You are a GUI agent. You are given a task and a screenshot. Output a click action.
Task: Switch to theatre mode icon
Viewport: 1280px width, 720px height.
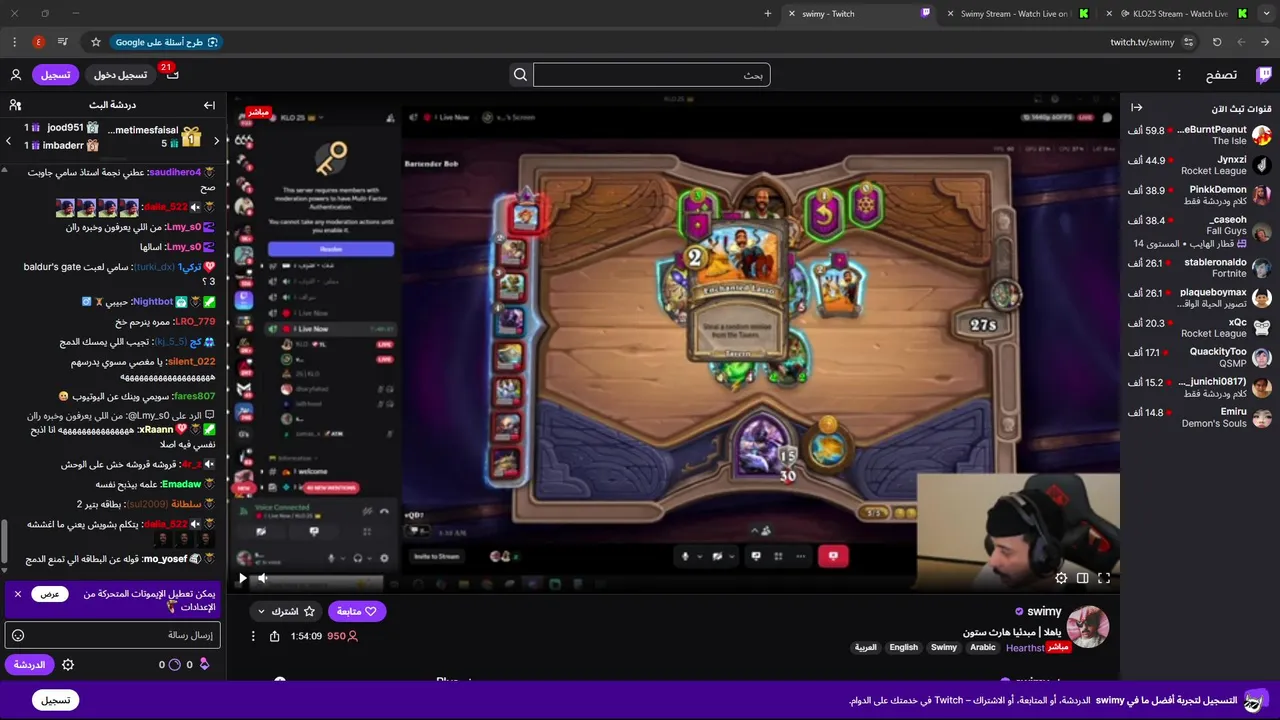(1082, 578)
